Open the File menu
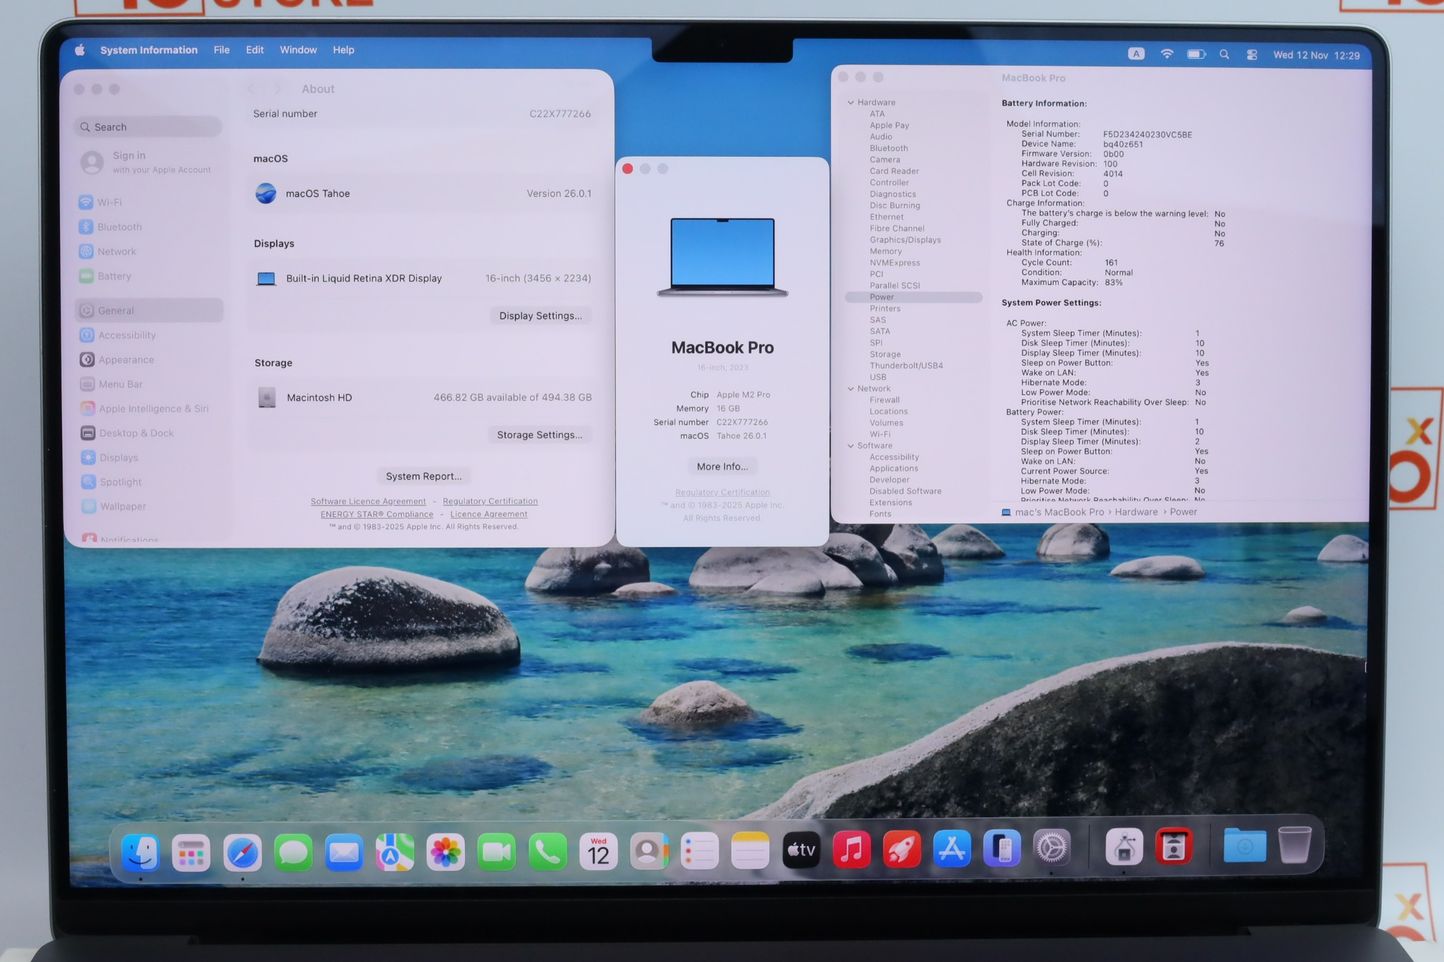The image size is (1444, 962). 221,50
